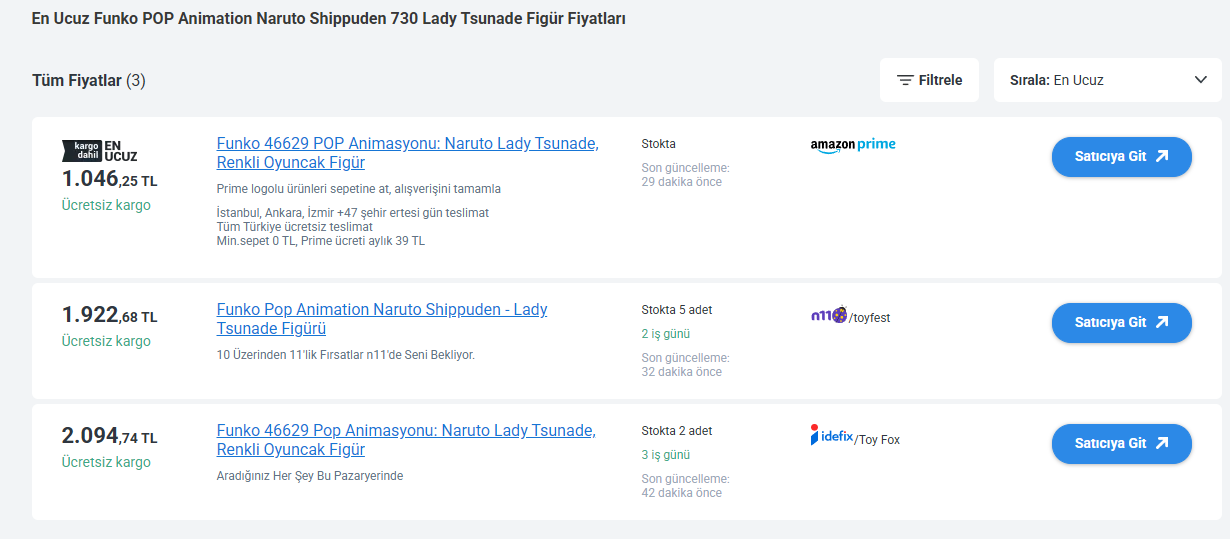Go to seller for the 1.046,25 TL offer
The image size is (1230, 539).
(x=1121, y=157)
